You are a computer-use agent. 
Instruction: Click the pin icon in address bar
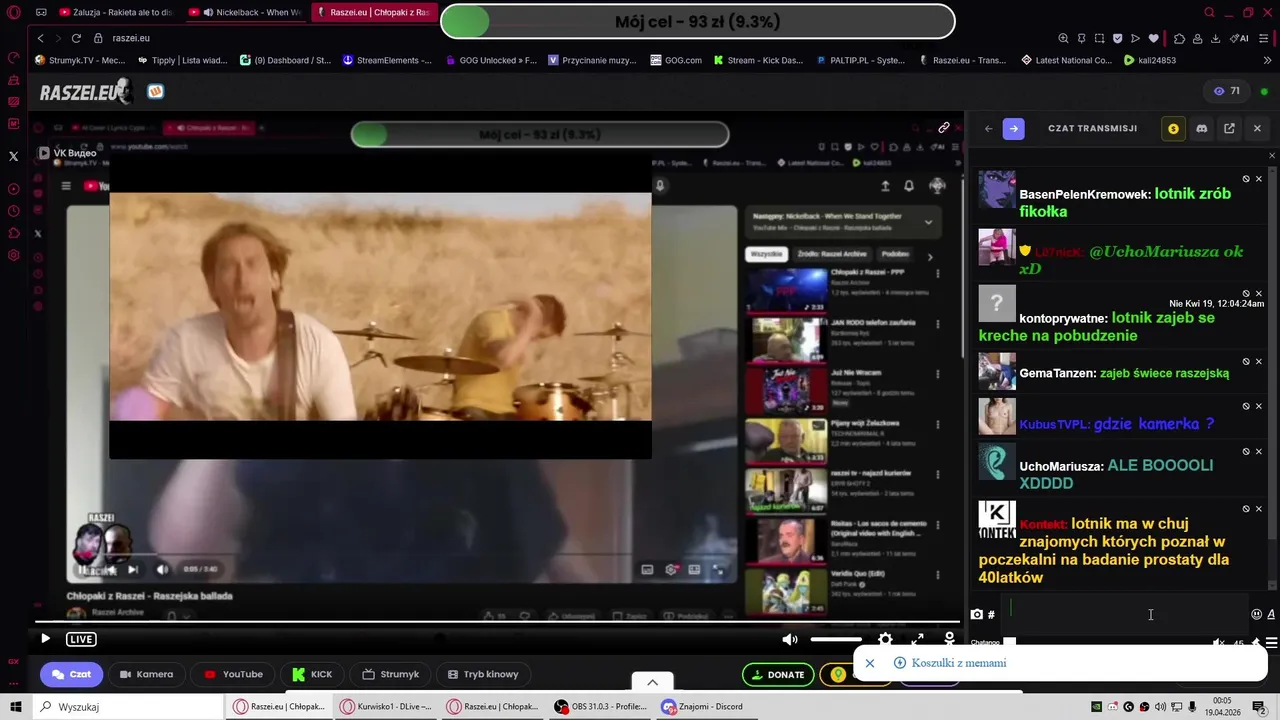tap(1081, 38)
